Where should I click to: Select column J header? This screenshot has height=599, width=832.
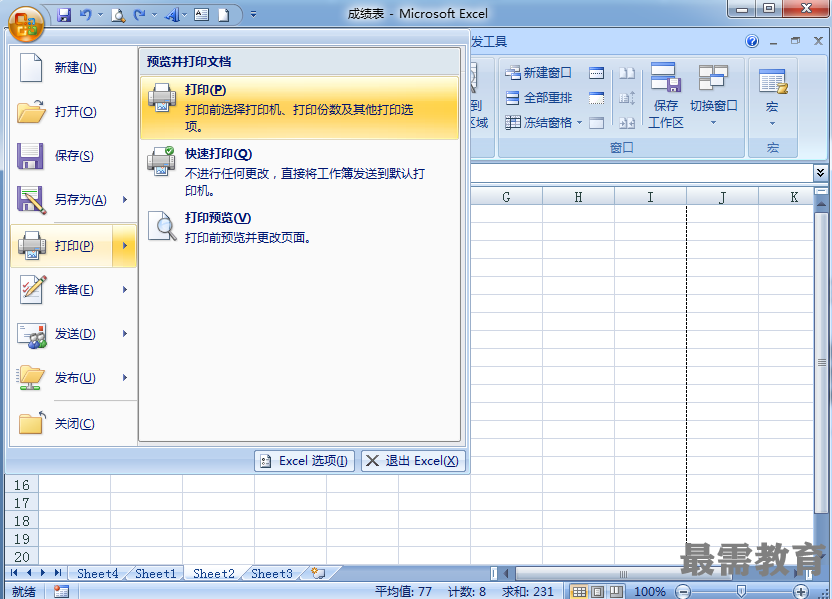pyautogui.click(x=722, y=197)
